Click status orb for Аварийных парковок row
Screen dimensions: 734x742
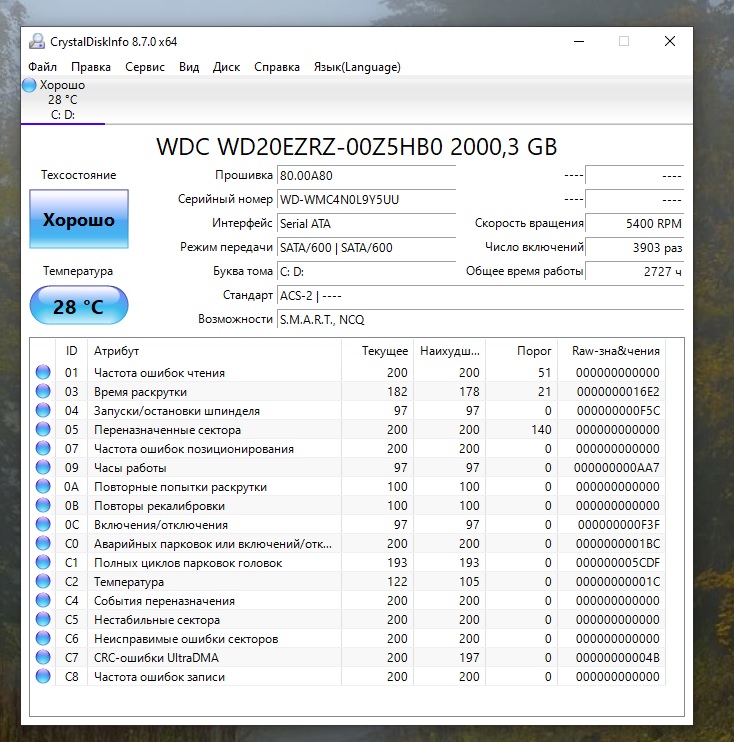pos(43,543)
